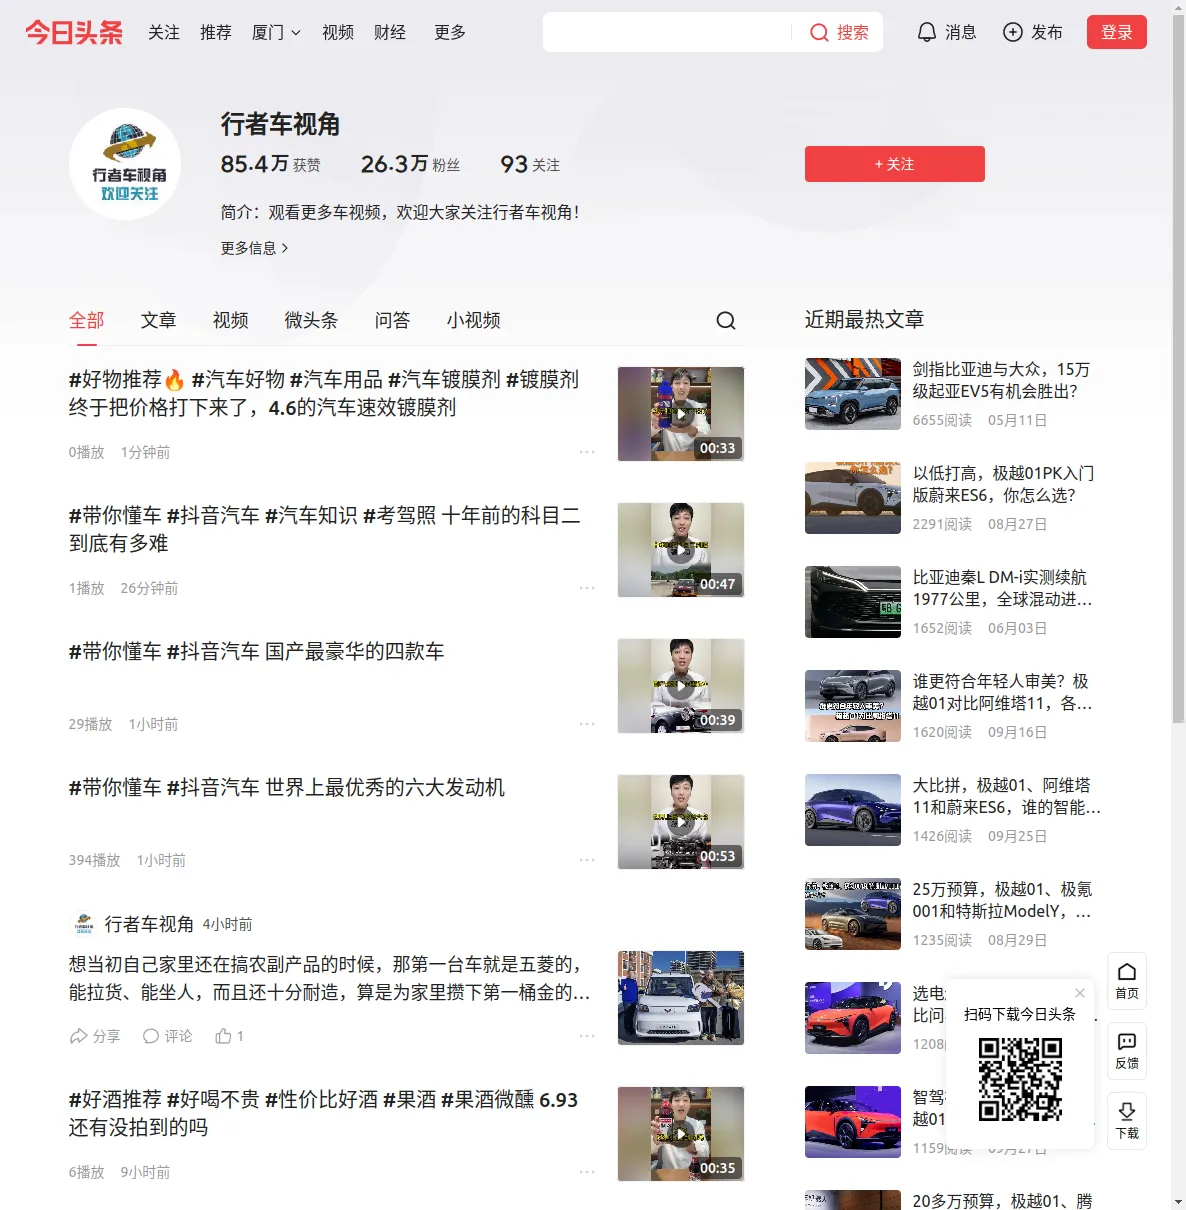
Task: Play the 00:35 果酒 video
Action: pos(681,1134)
